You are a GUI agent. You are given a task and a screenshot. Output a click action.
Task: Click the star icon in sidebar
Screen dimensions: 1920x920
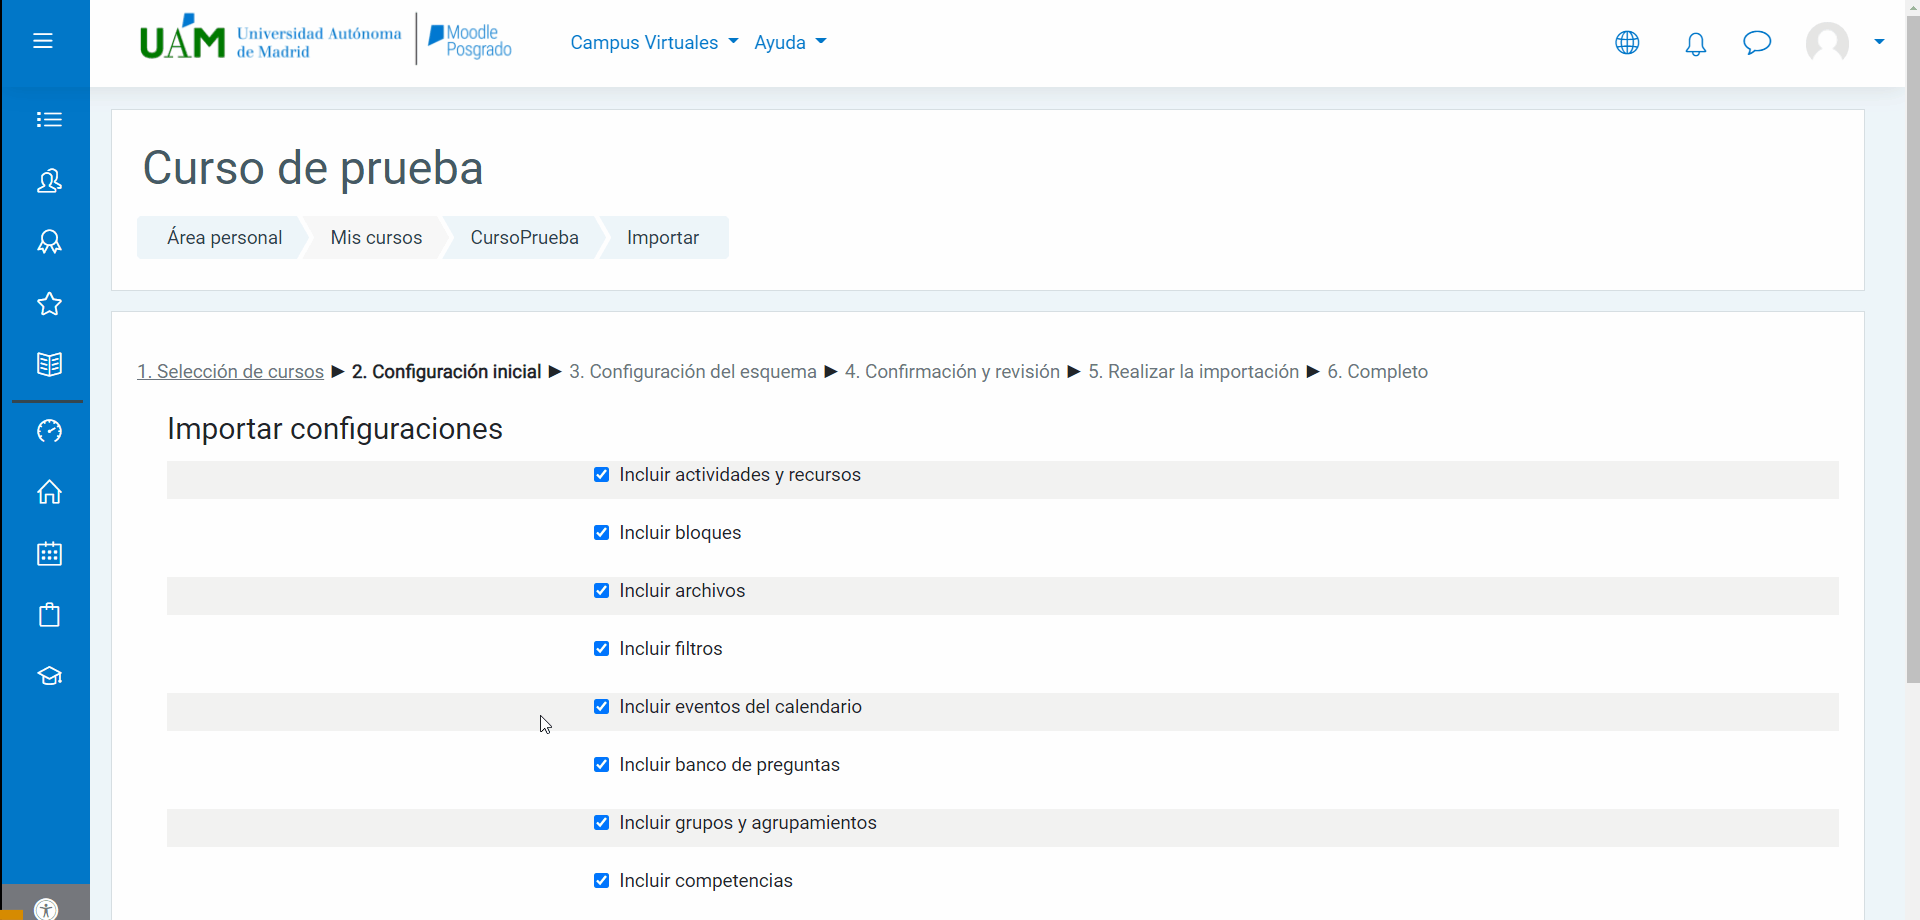(x=49, y=304)
